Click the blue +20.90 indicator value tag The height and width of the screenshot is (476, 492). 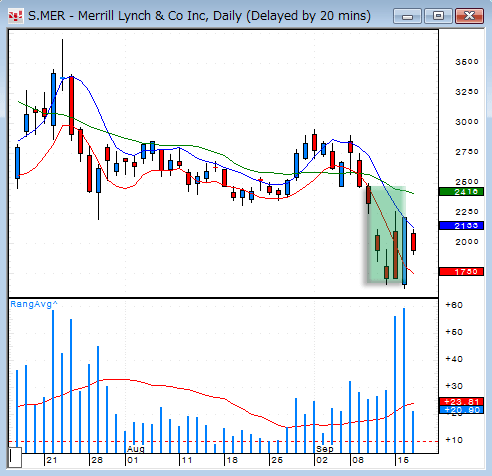coord(461,410)
